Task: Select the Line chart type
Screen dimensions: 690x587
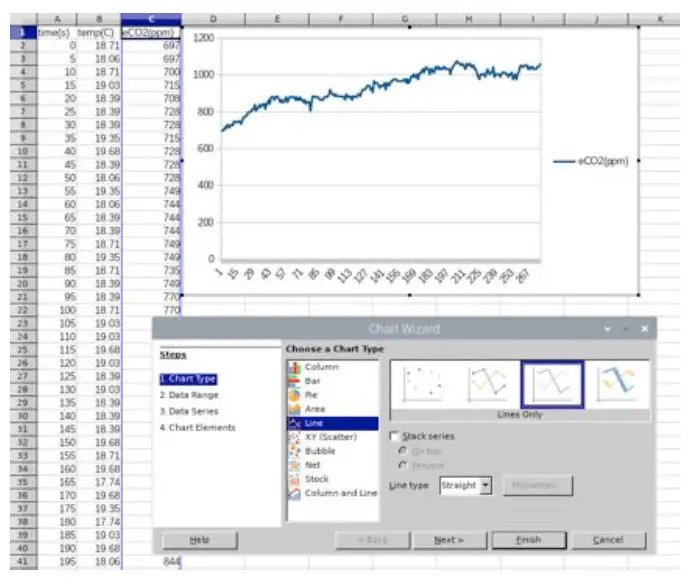Action: [x=333, y=423]
